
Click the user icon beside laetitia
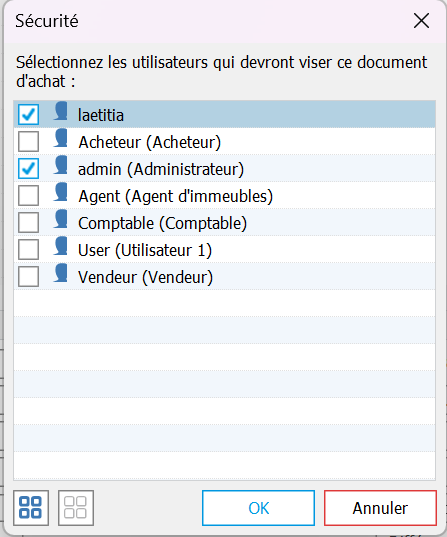point(61,111)
